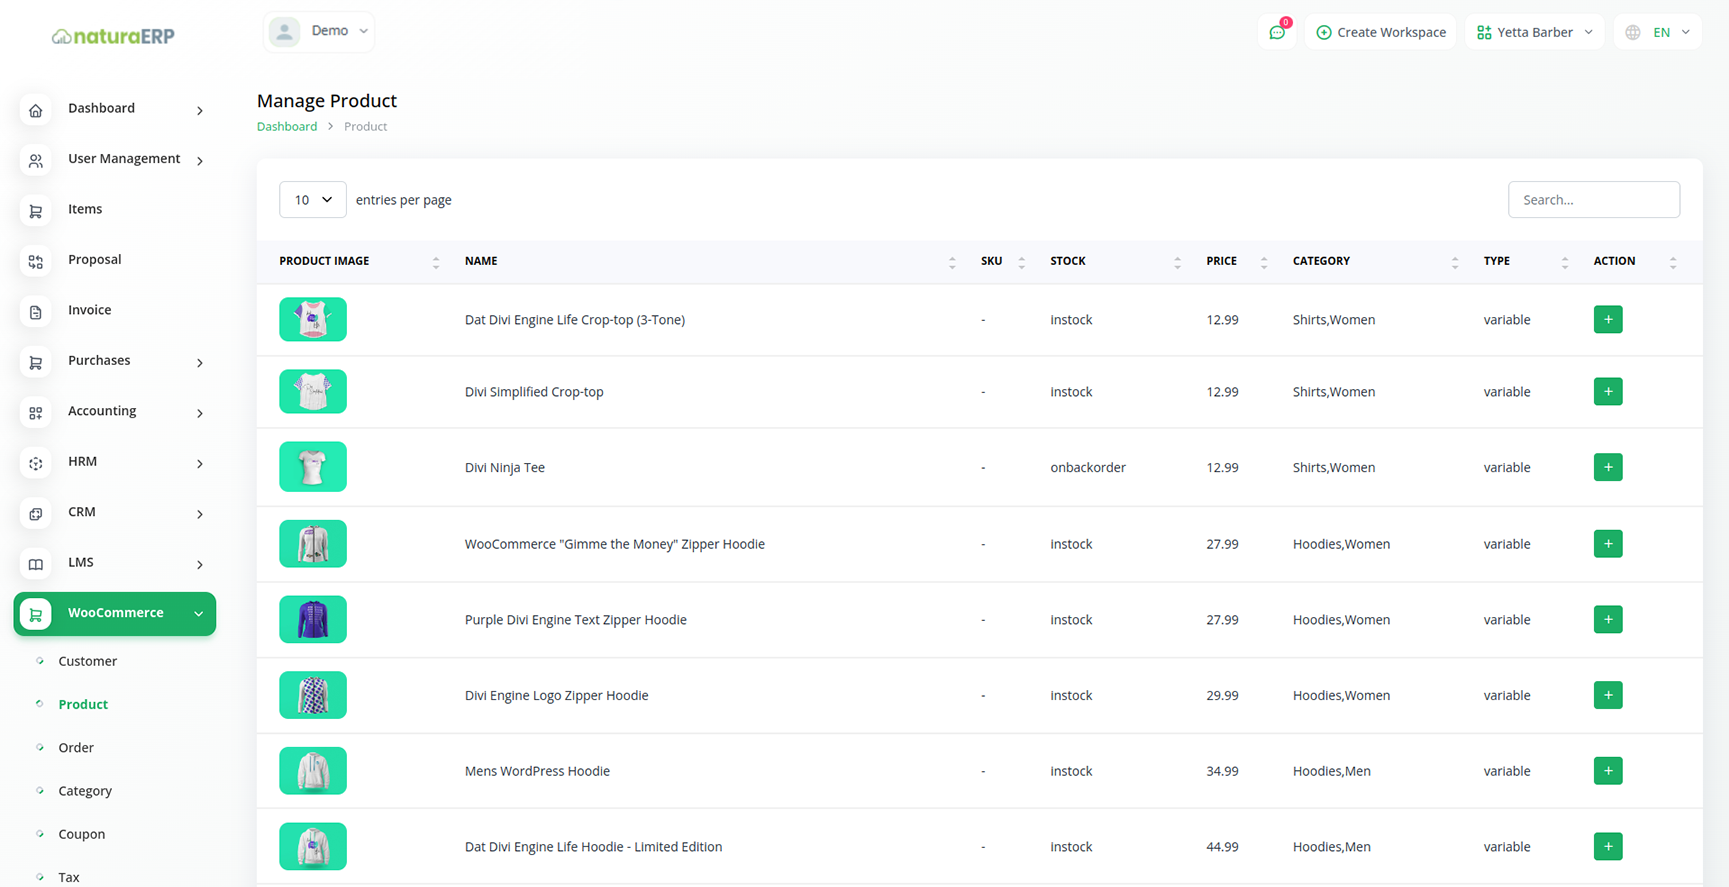
Task: Open the EN language dropdown
Action: point(1658,32)
